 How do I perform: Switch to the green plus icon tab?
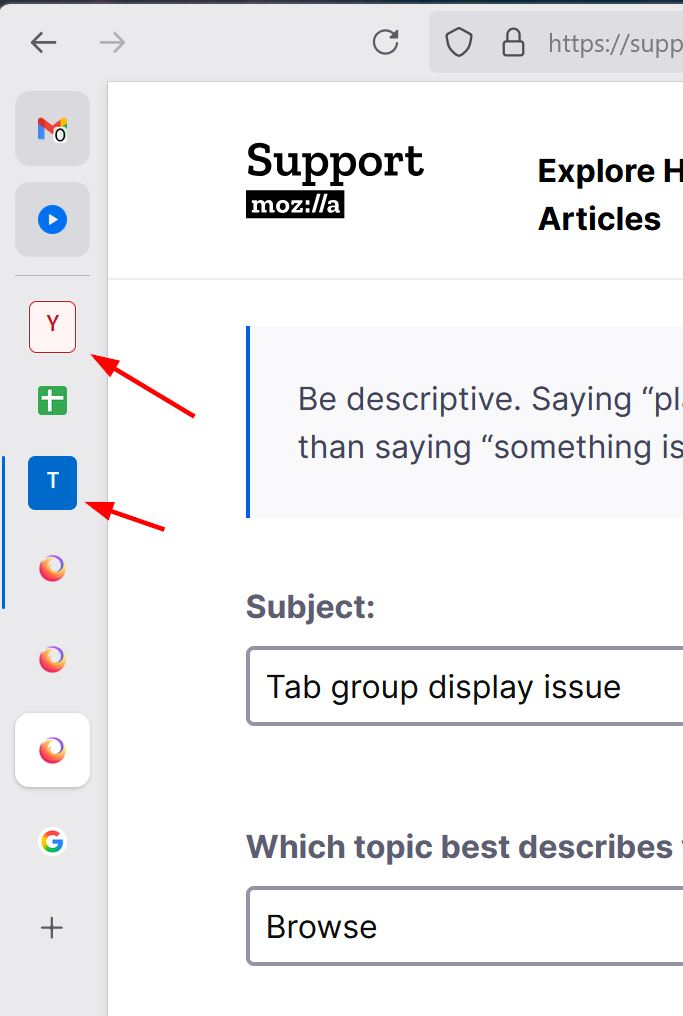click(x=52, y=400)
